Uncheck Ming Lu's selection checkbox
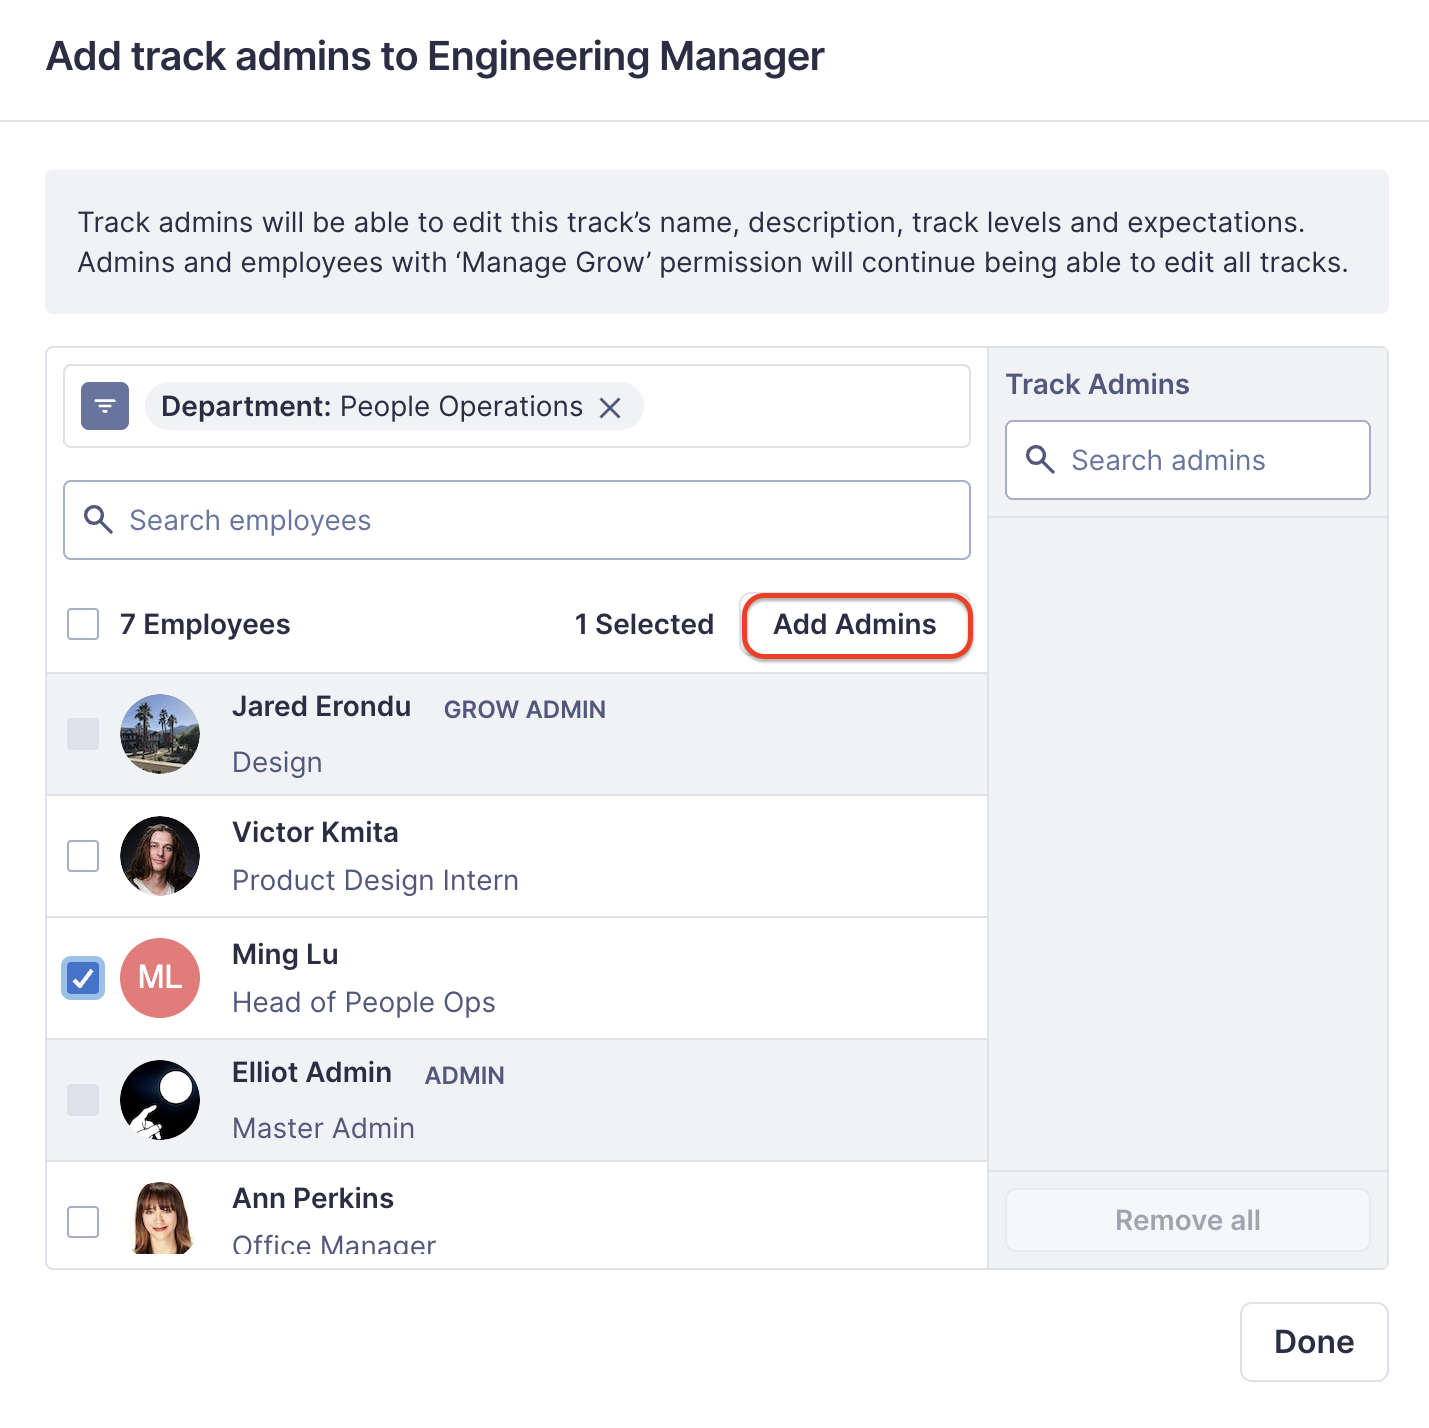The height and width of the screenshot is (1428, 1429). click(x=83, y=978)
